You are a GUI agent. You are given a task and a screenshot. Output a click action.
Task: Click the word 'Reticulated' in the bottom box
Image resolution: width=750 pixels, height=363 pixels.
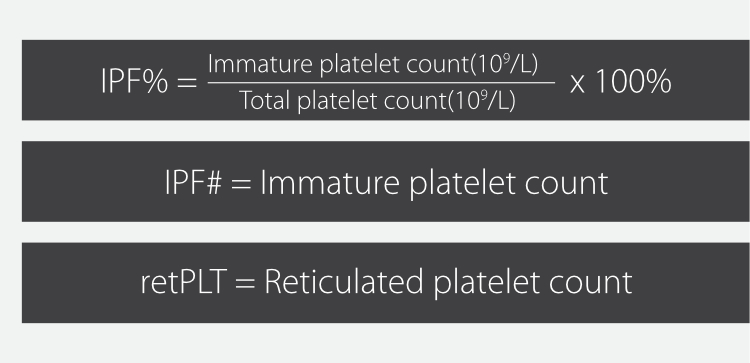[x=344, y=281]
